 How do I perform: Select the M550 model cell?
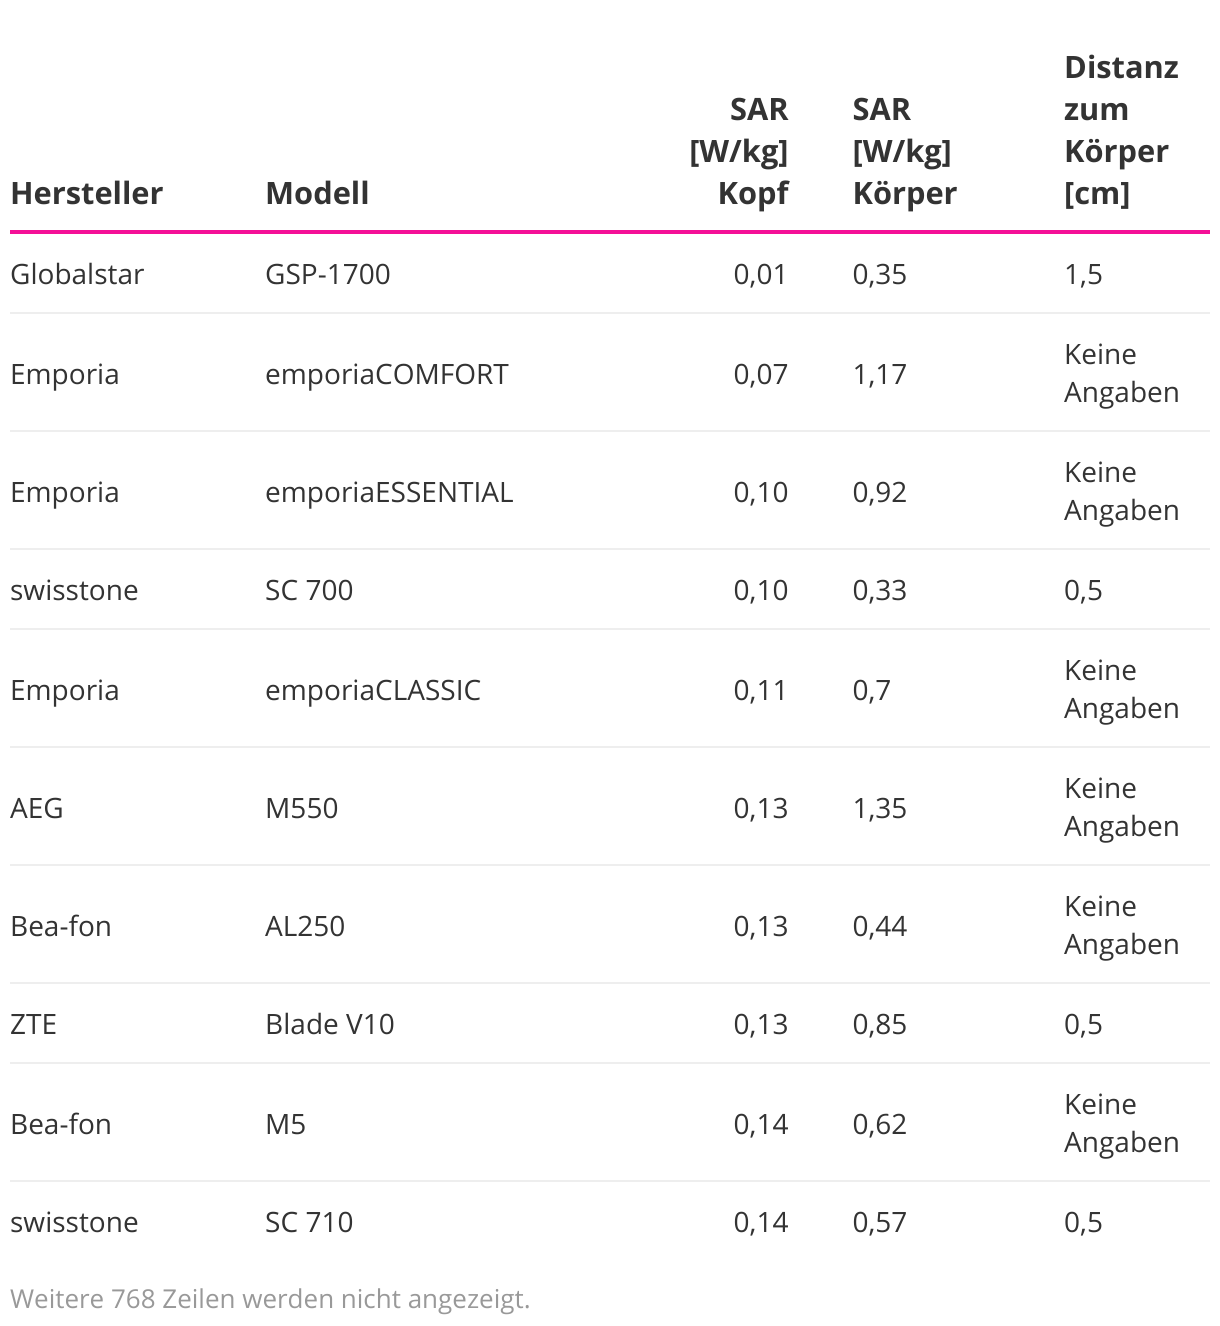pos(301,808)
